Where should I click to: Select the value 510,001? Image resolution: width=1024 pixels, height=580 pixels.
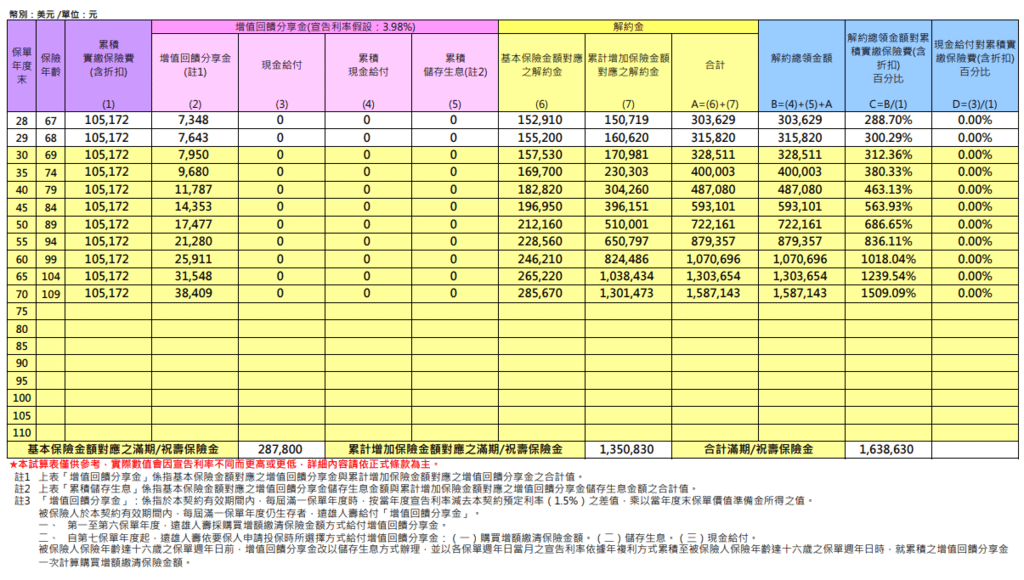coord(626,224)
